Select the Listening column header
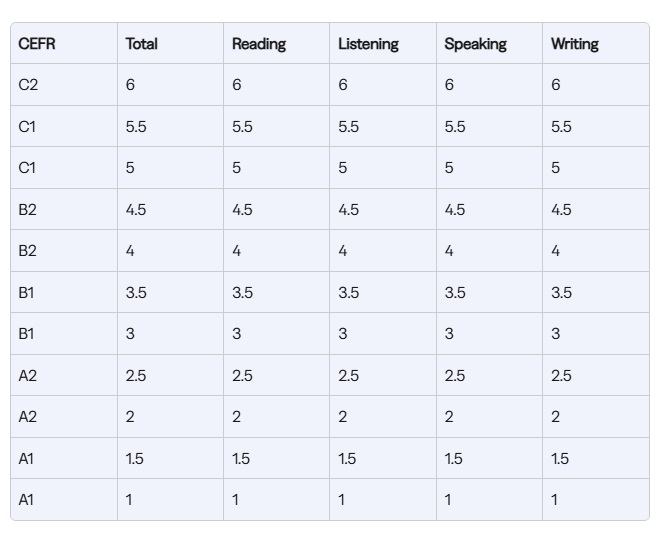Image resolution: width=660 pixels, height=537 pixels. [368, 44]
